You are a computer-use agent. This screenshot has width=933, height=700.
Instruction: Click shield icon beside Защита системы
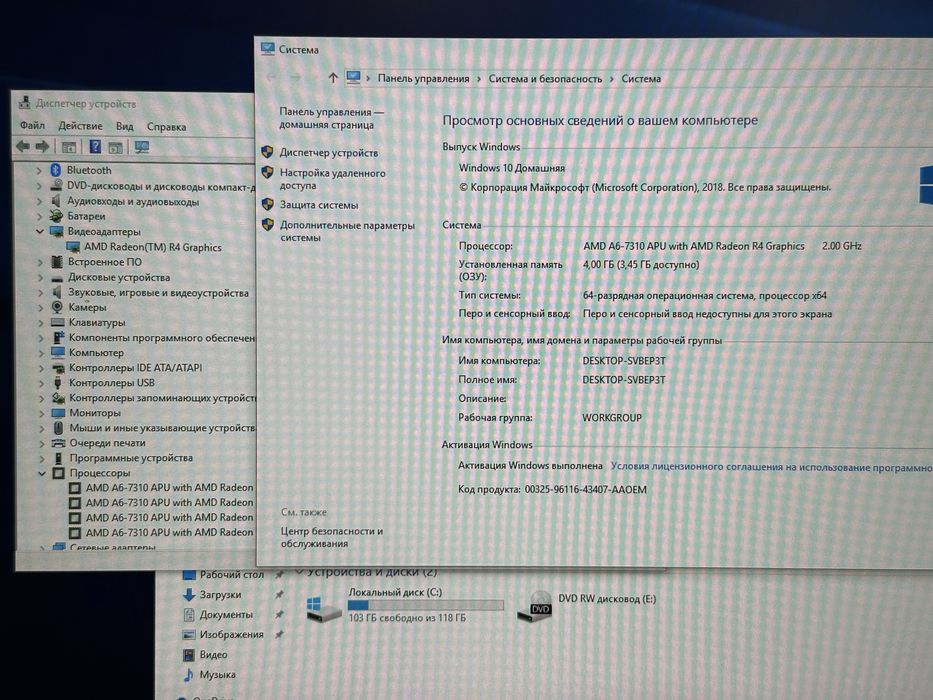268,204
